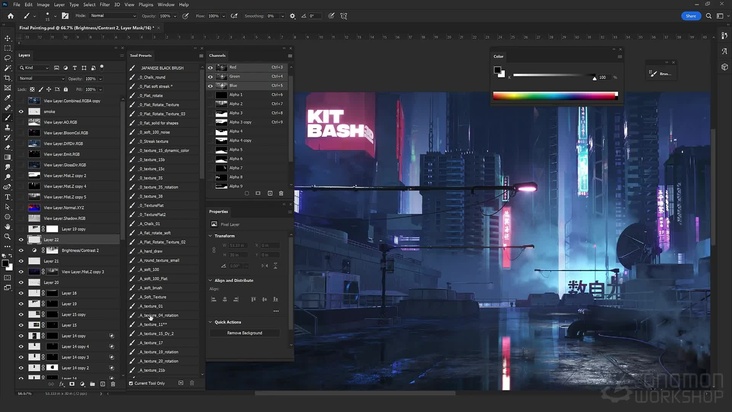Viewport: 732px width, 412px height.
Task: Create new tool preset icon
Action: pos(181,383)
